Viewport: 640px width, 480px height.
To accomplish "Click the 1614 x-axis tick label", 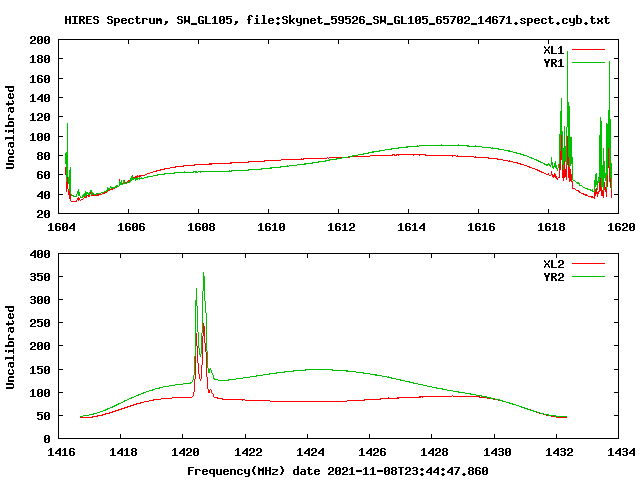I will (x=411, y=227).
